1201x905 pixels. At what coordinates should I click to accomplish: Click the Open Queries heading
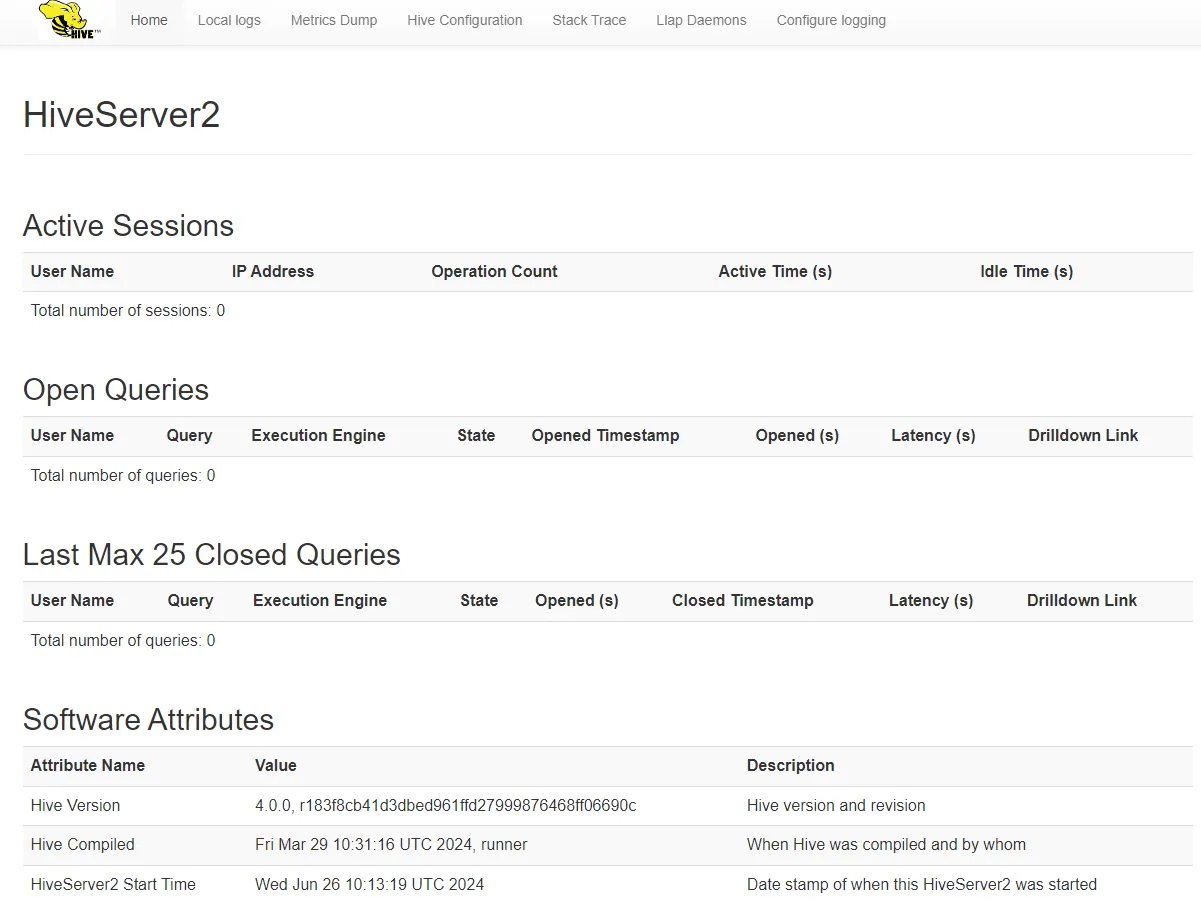116,390
